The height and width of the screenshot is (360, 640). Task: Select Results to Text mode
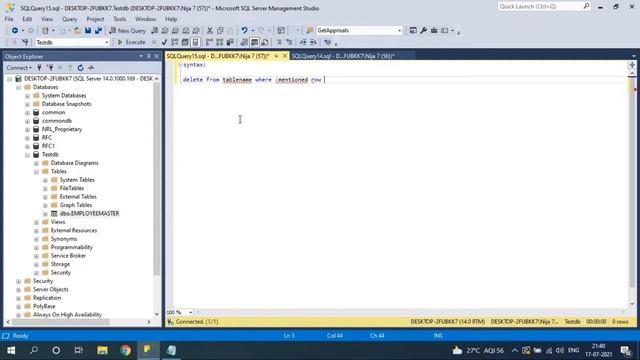click(x=244, y=42)
